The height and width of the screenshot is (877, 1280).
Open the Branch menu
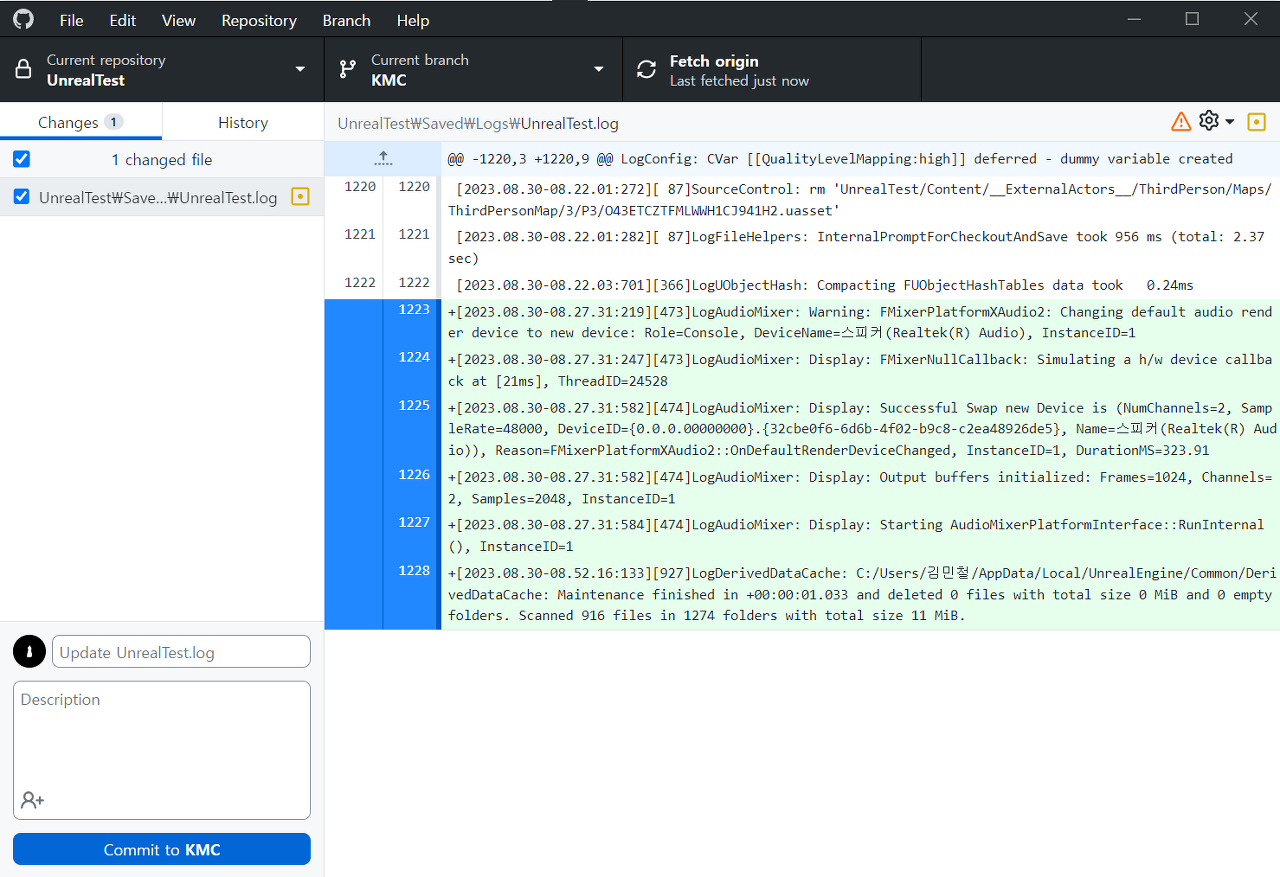(347, 20)
